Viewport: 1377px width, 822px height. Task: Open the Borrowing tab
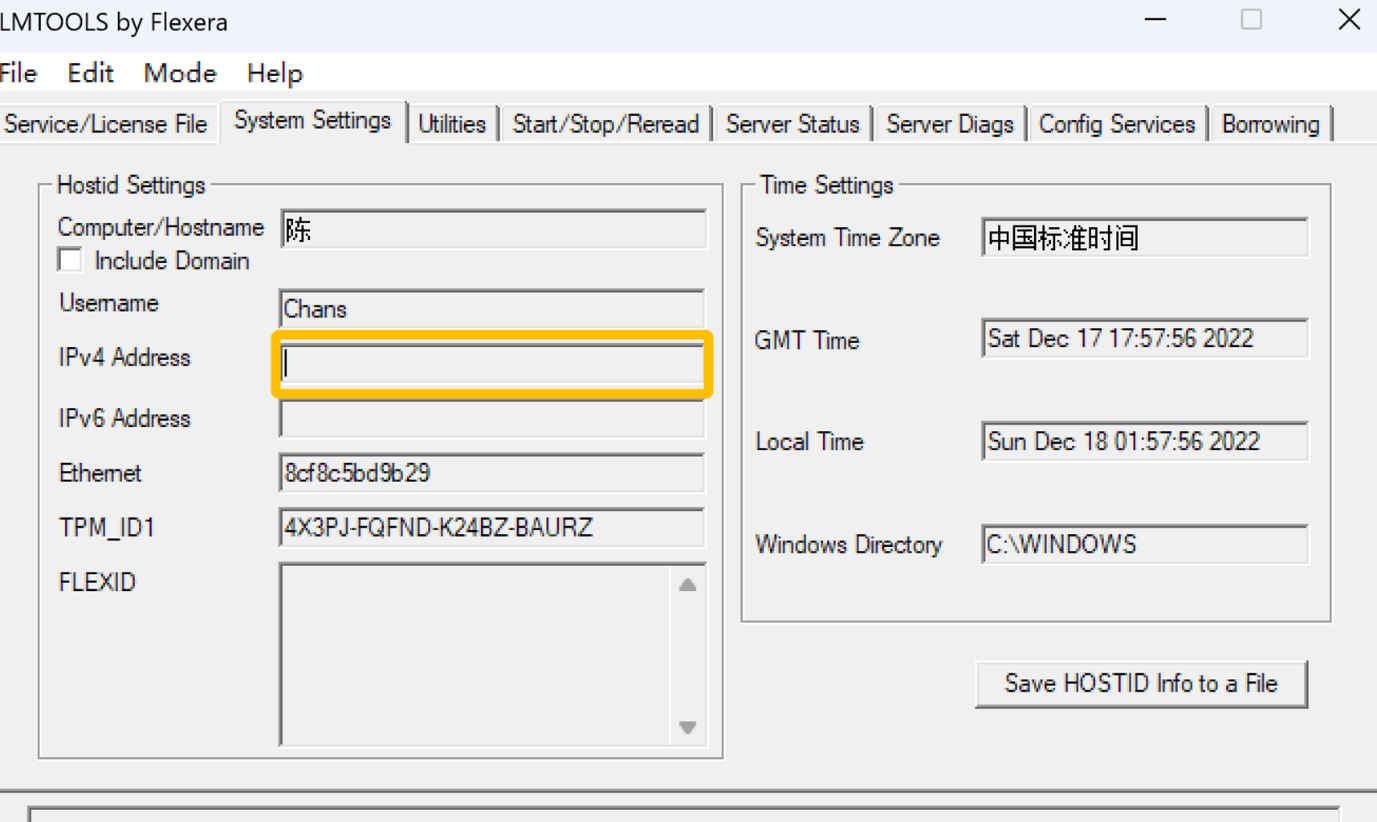click(x=1271, y=124)
